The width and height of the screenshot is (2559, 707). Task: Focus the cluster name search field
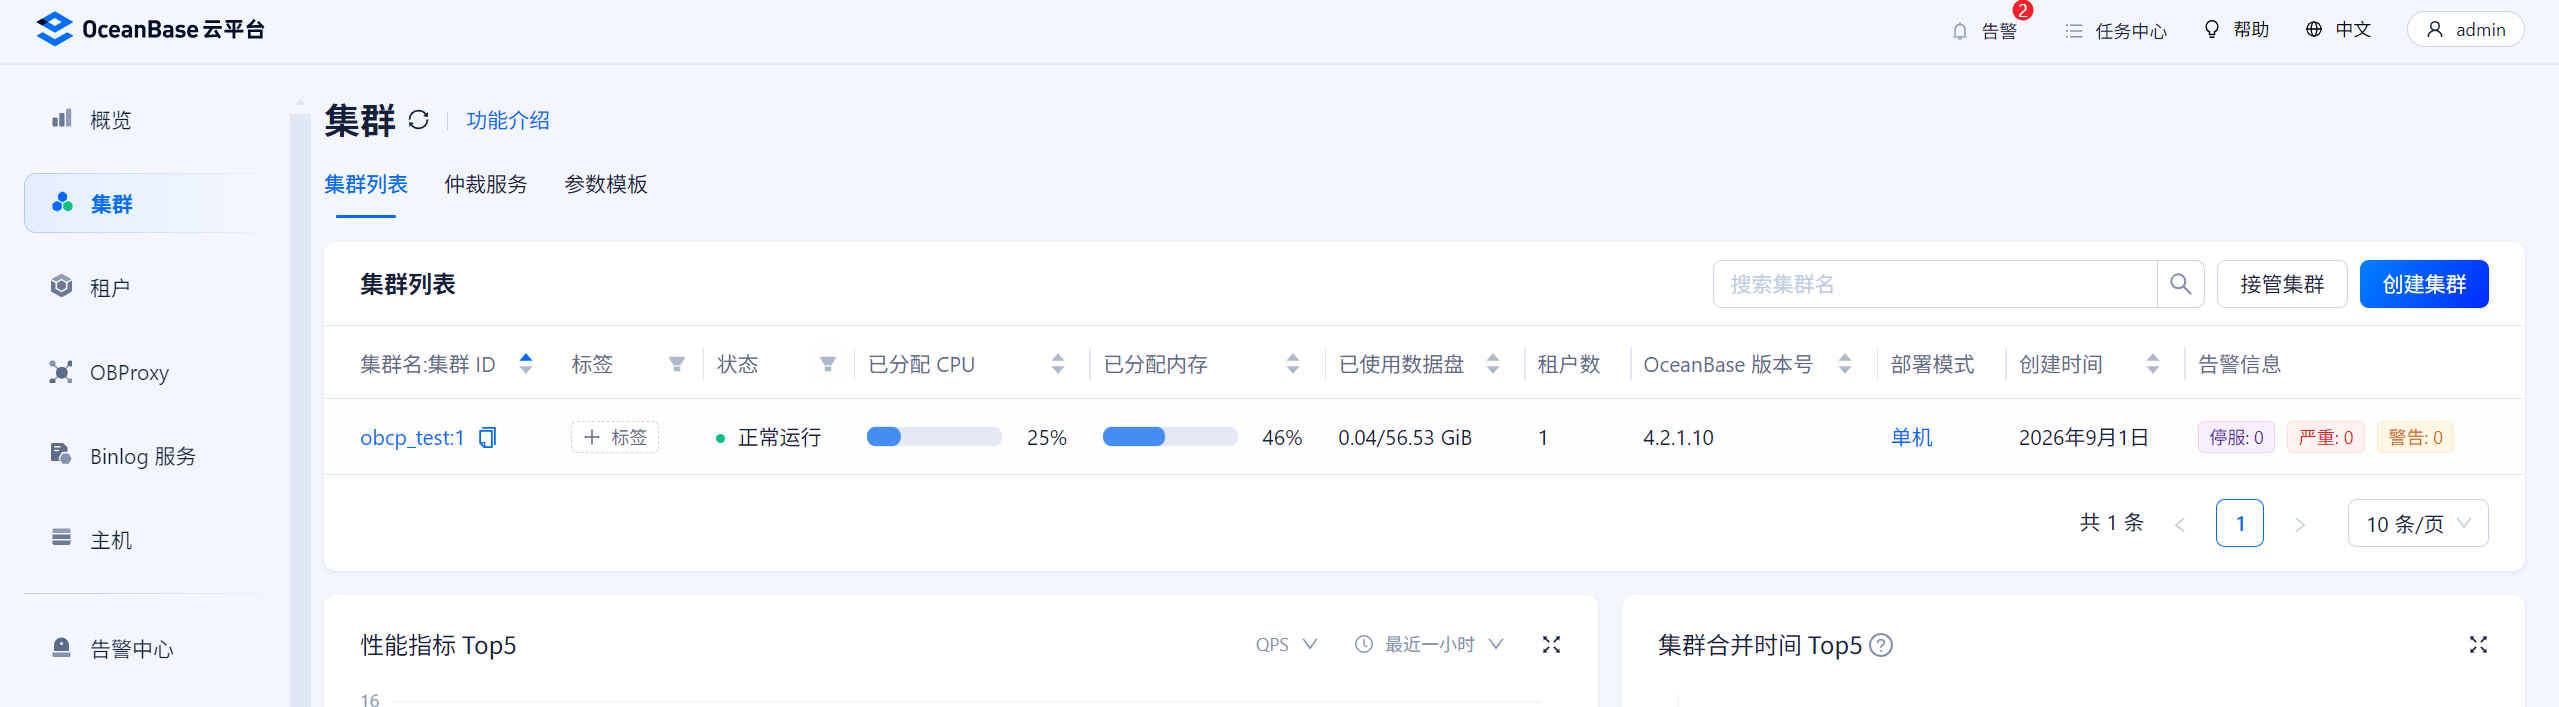pos(1935,284)
